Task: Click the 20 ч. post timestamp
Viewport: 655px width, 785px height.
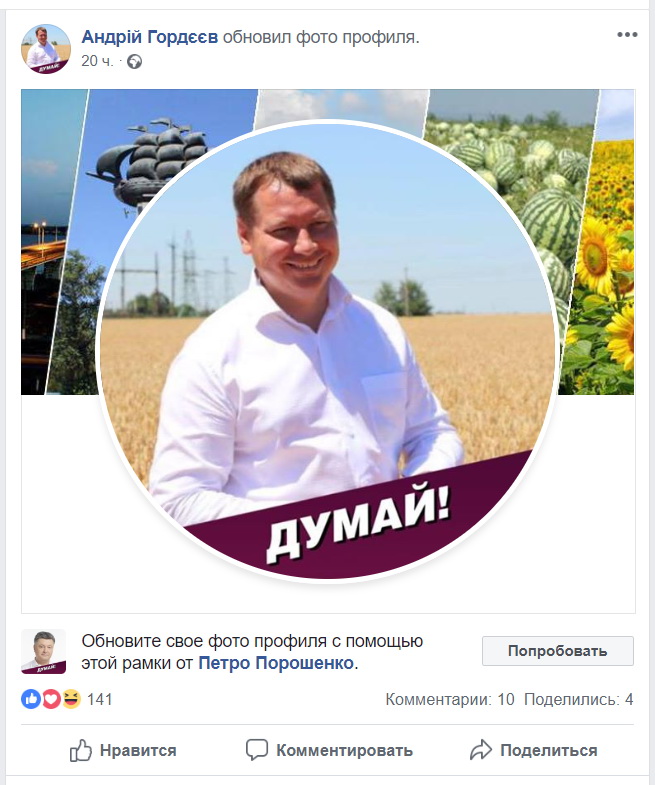Action: point(98,61)
